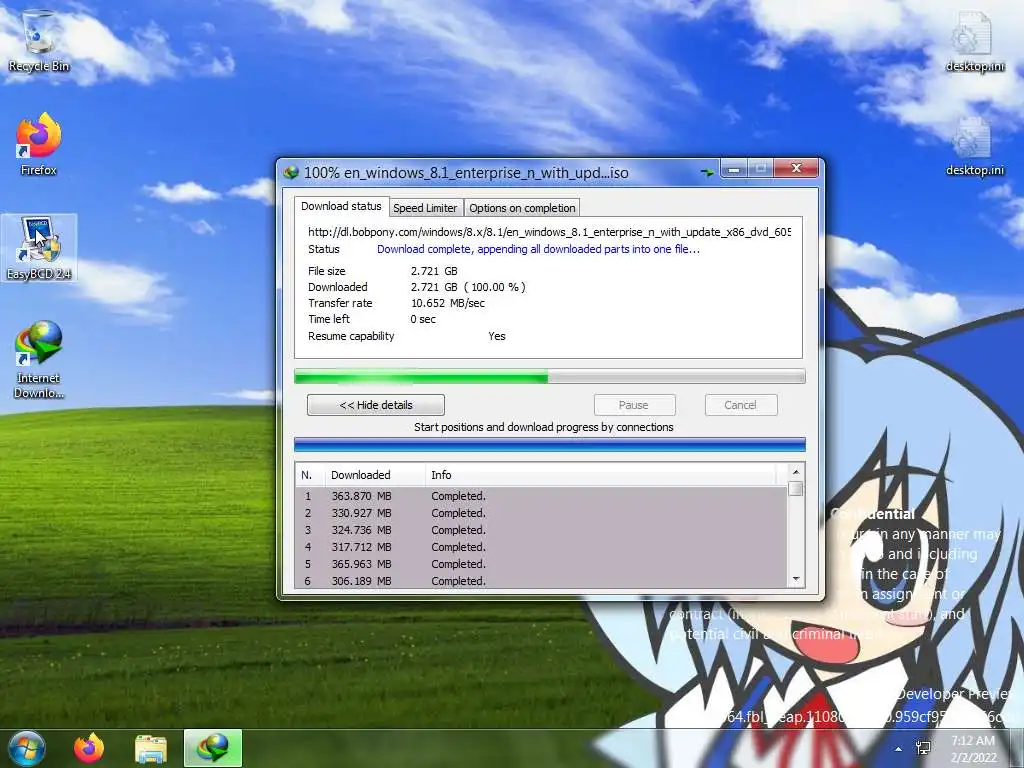Minimize the IDM download window

pos(733,169)
